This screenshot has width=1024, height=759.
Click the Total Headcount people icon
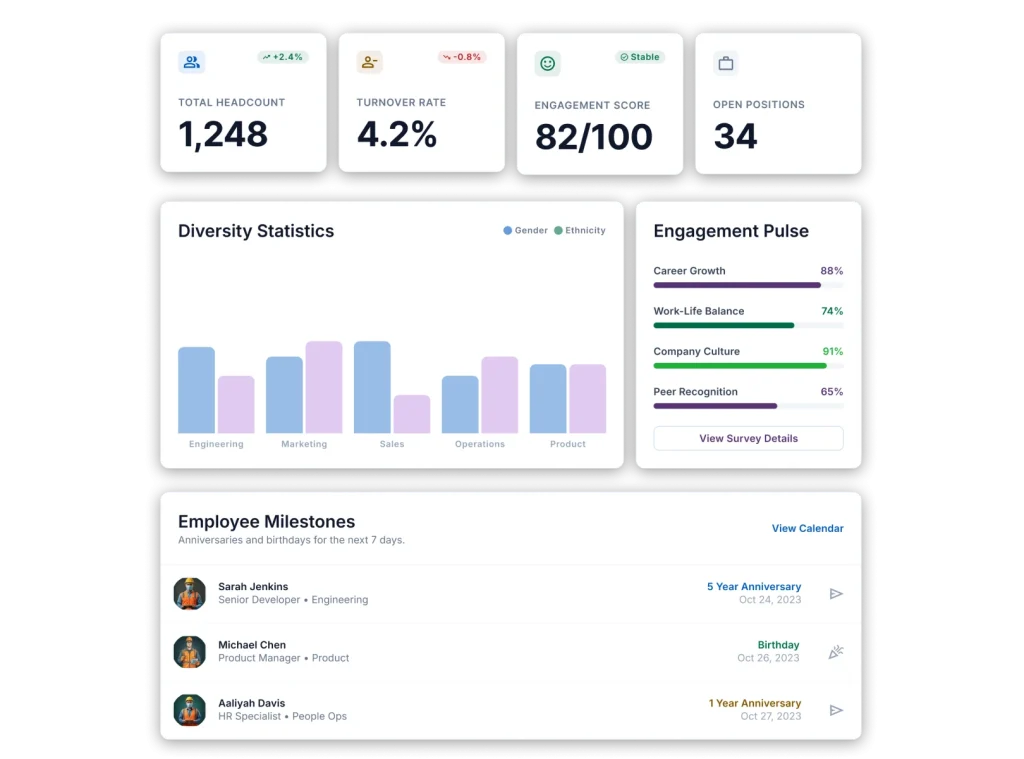(x=192, y=62)
